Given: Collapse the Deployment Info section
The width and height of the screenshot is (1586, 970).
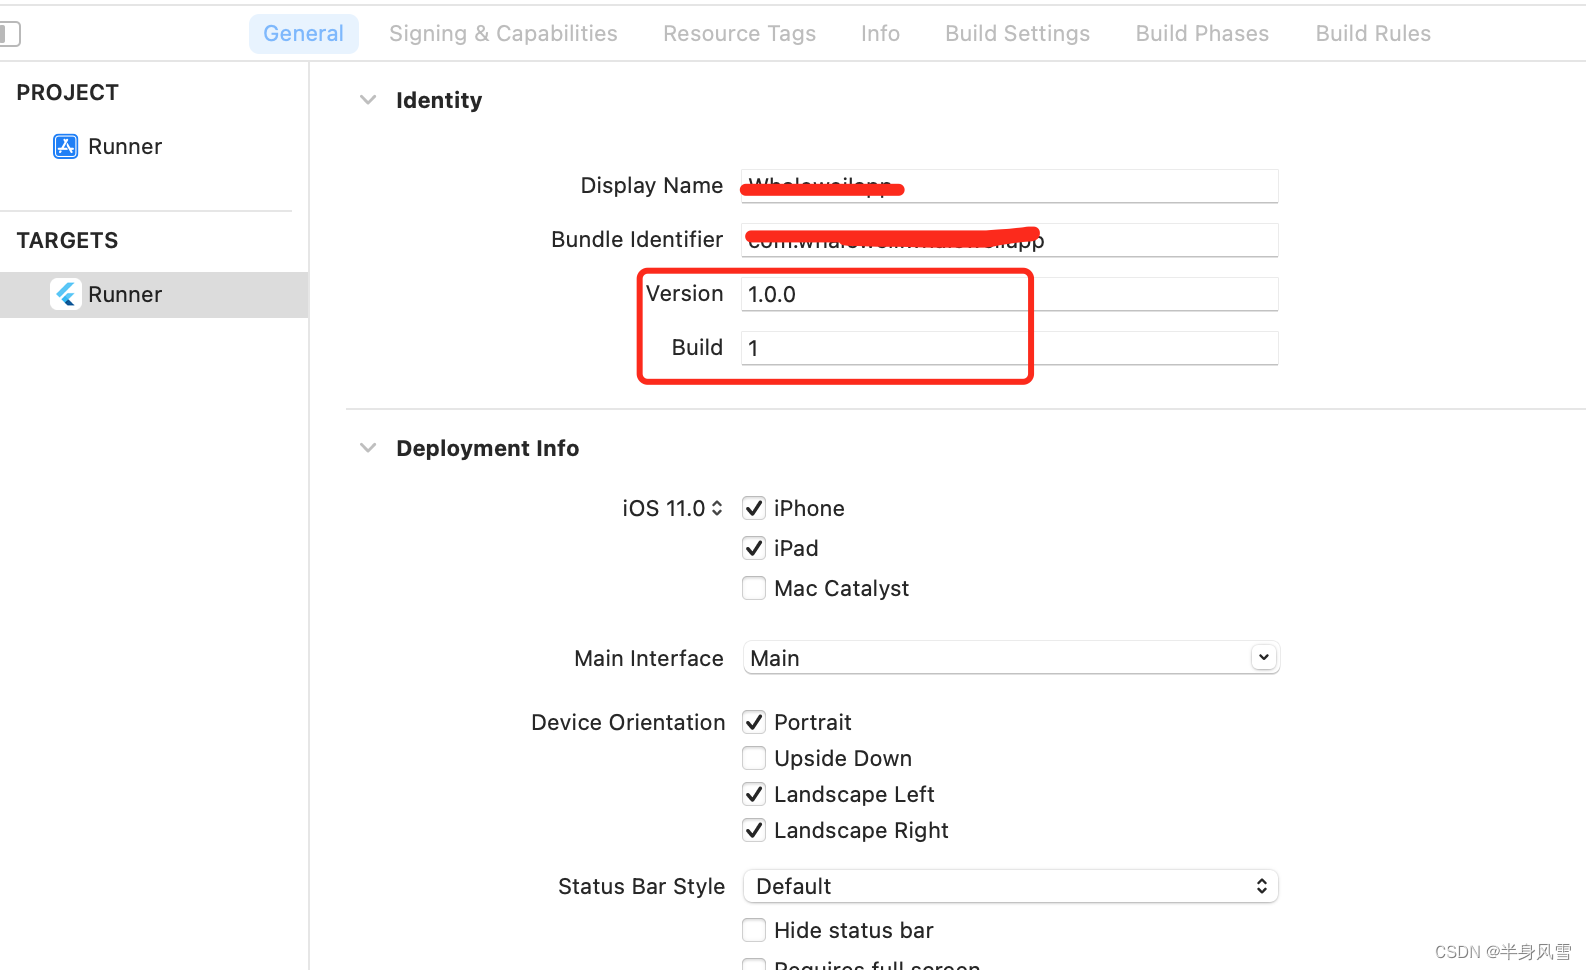Looking at the screenshot, I should tap(368, 448).
